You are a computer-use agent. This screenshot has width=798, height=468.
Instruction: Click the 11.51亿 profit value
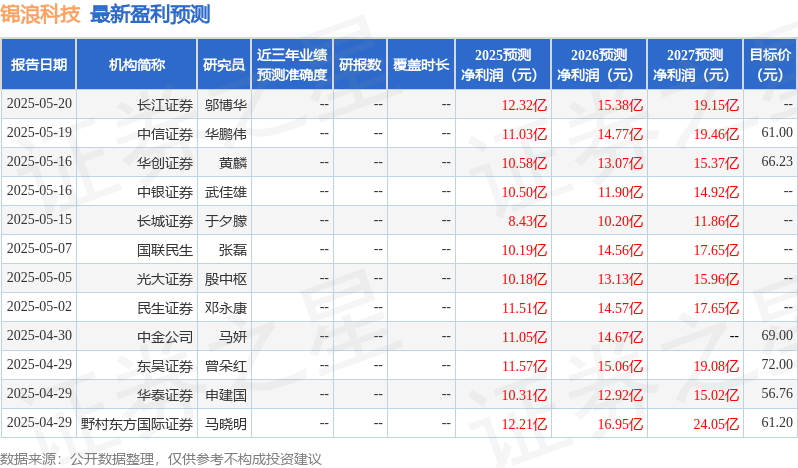[x=524, y=308]
